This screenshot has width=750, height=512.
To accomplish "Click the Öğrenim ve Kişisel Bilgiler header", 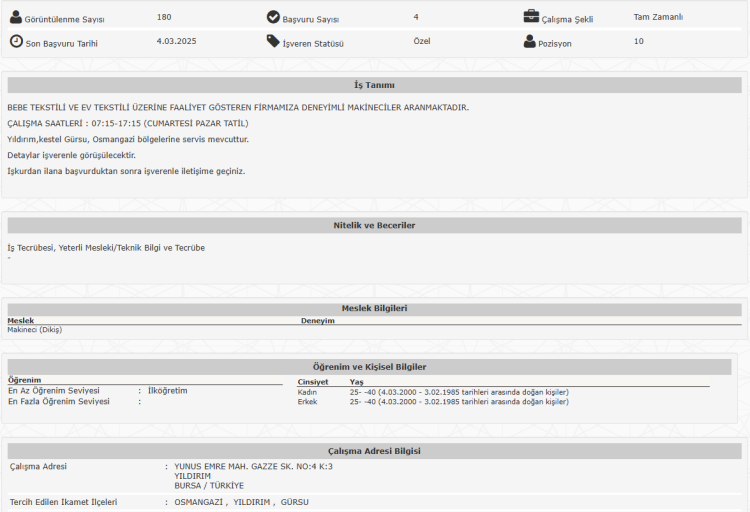I will click(370, 367).
